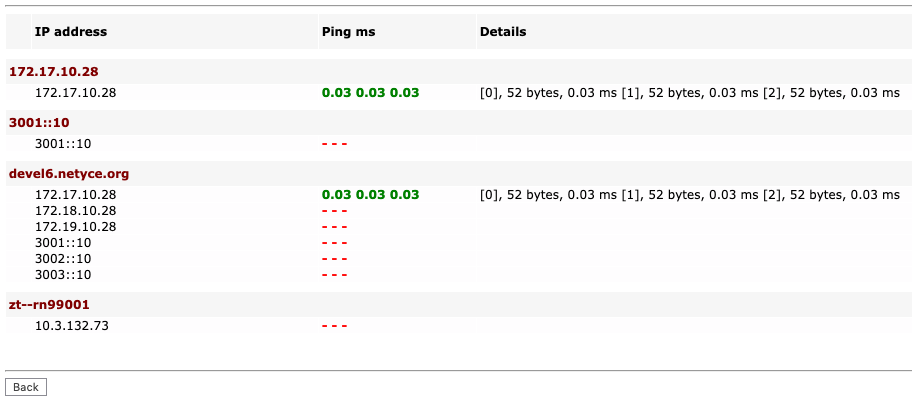Screen dimensions: 912x409
Task: Select the 3003::10 address entry
Action: pyautogui.click(x=63, y=275)
